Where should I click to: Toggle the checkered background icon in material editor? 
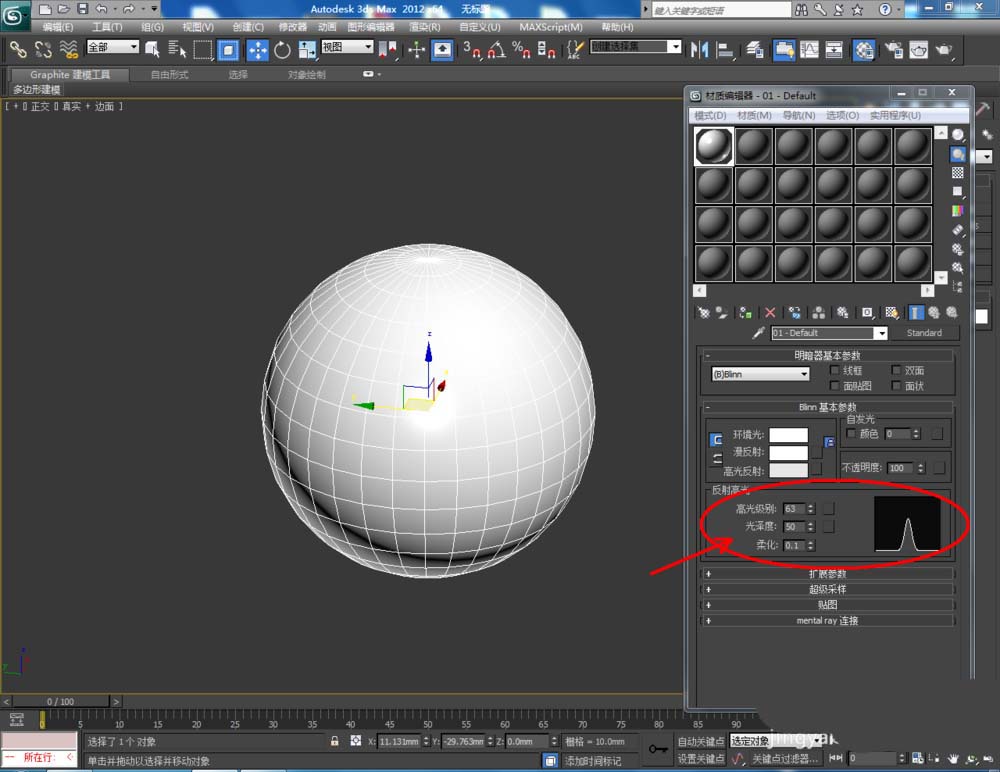tap(958, 172)
